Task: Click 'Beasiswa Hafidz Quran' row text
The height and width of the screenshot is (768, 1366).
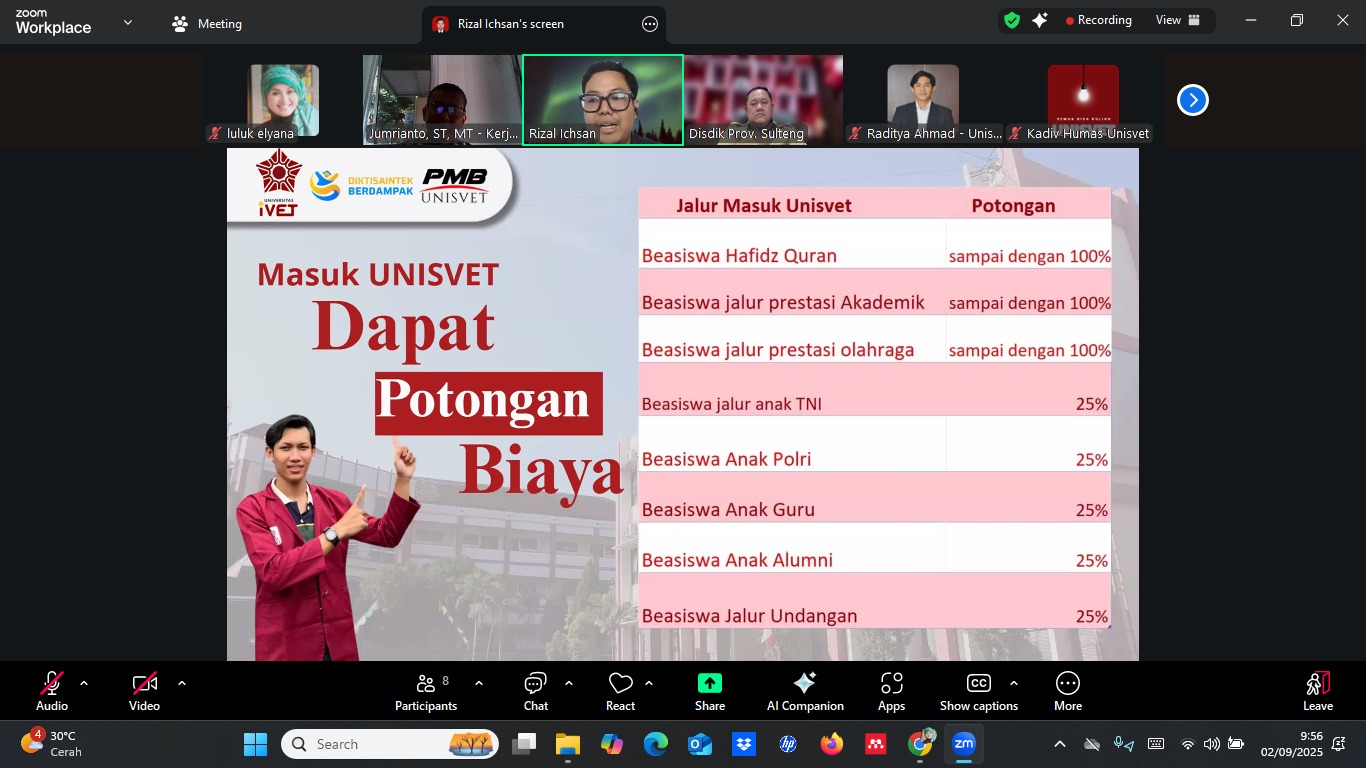Action: tap(739, 256)
